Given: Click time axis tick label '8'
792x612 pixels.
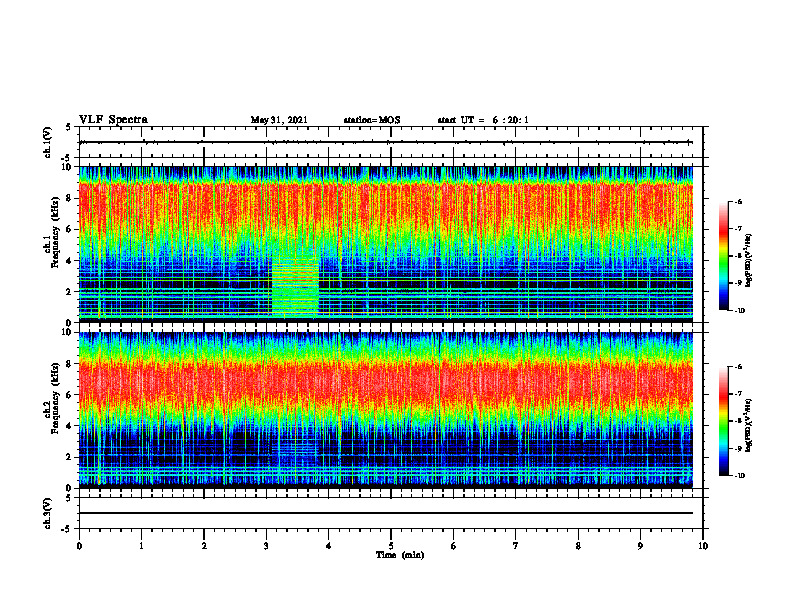Looking at the screenshot, I should [x=578, y=546].
